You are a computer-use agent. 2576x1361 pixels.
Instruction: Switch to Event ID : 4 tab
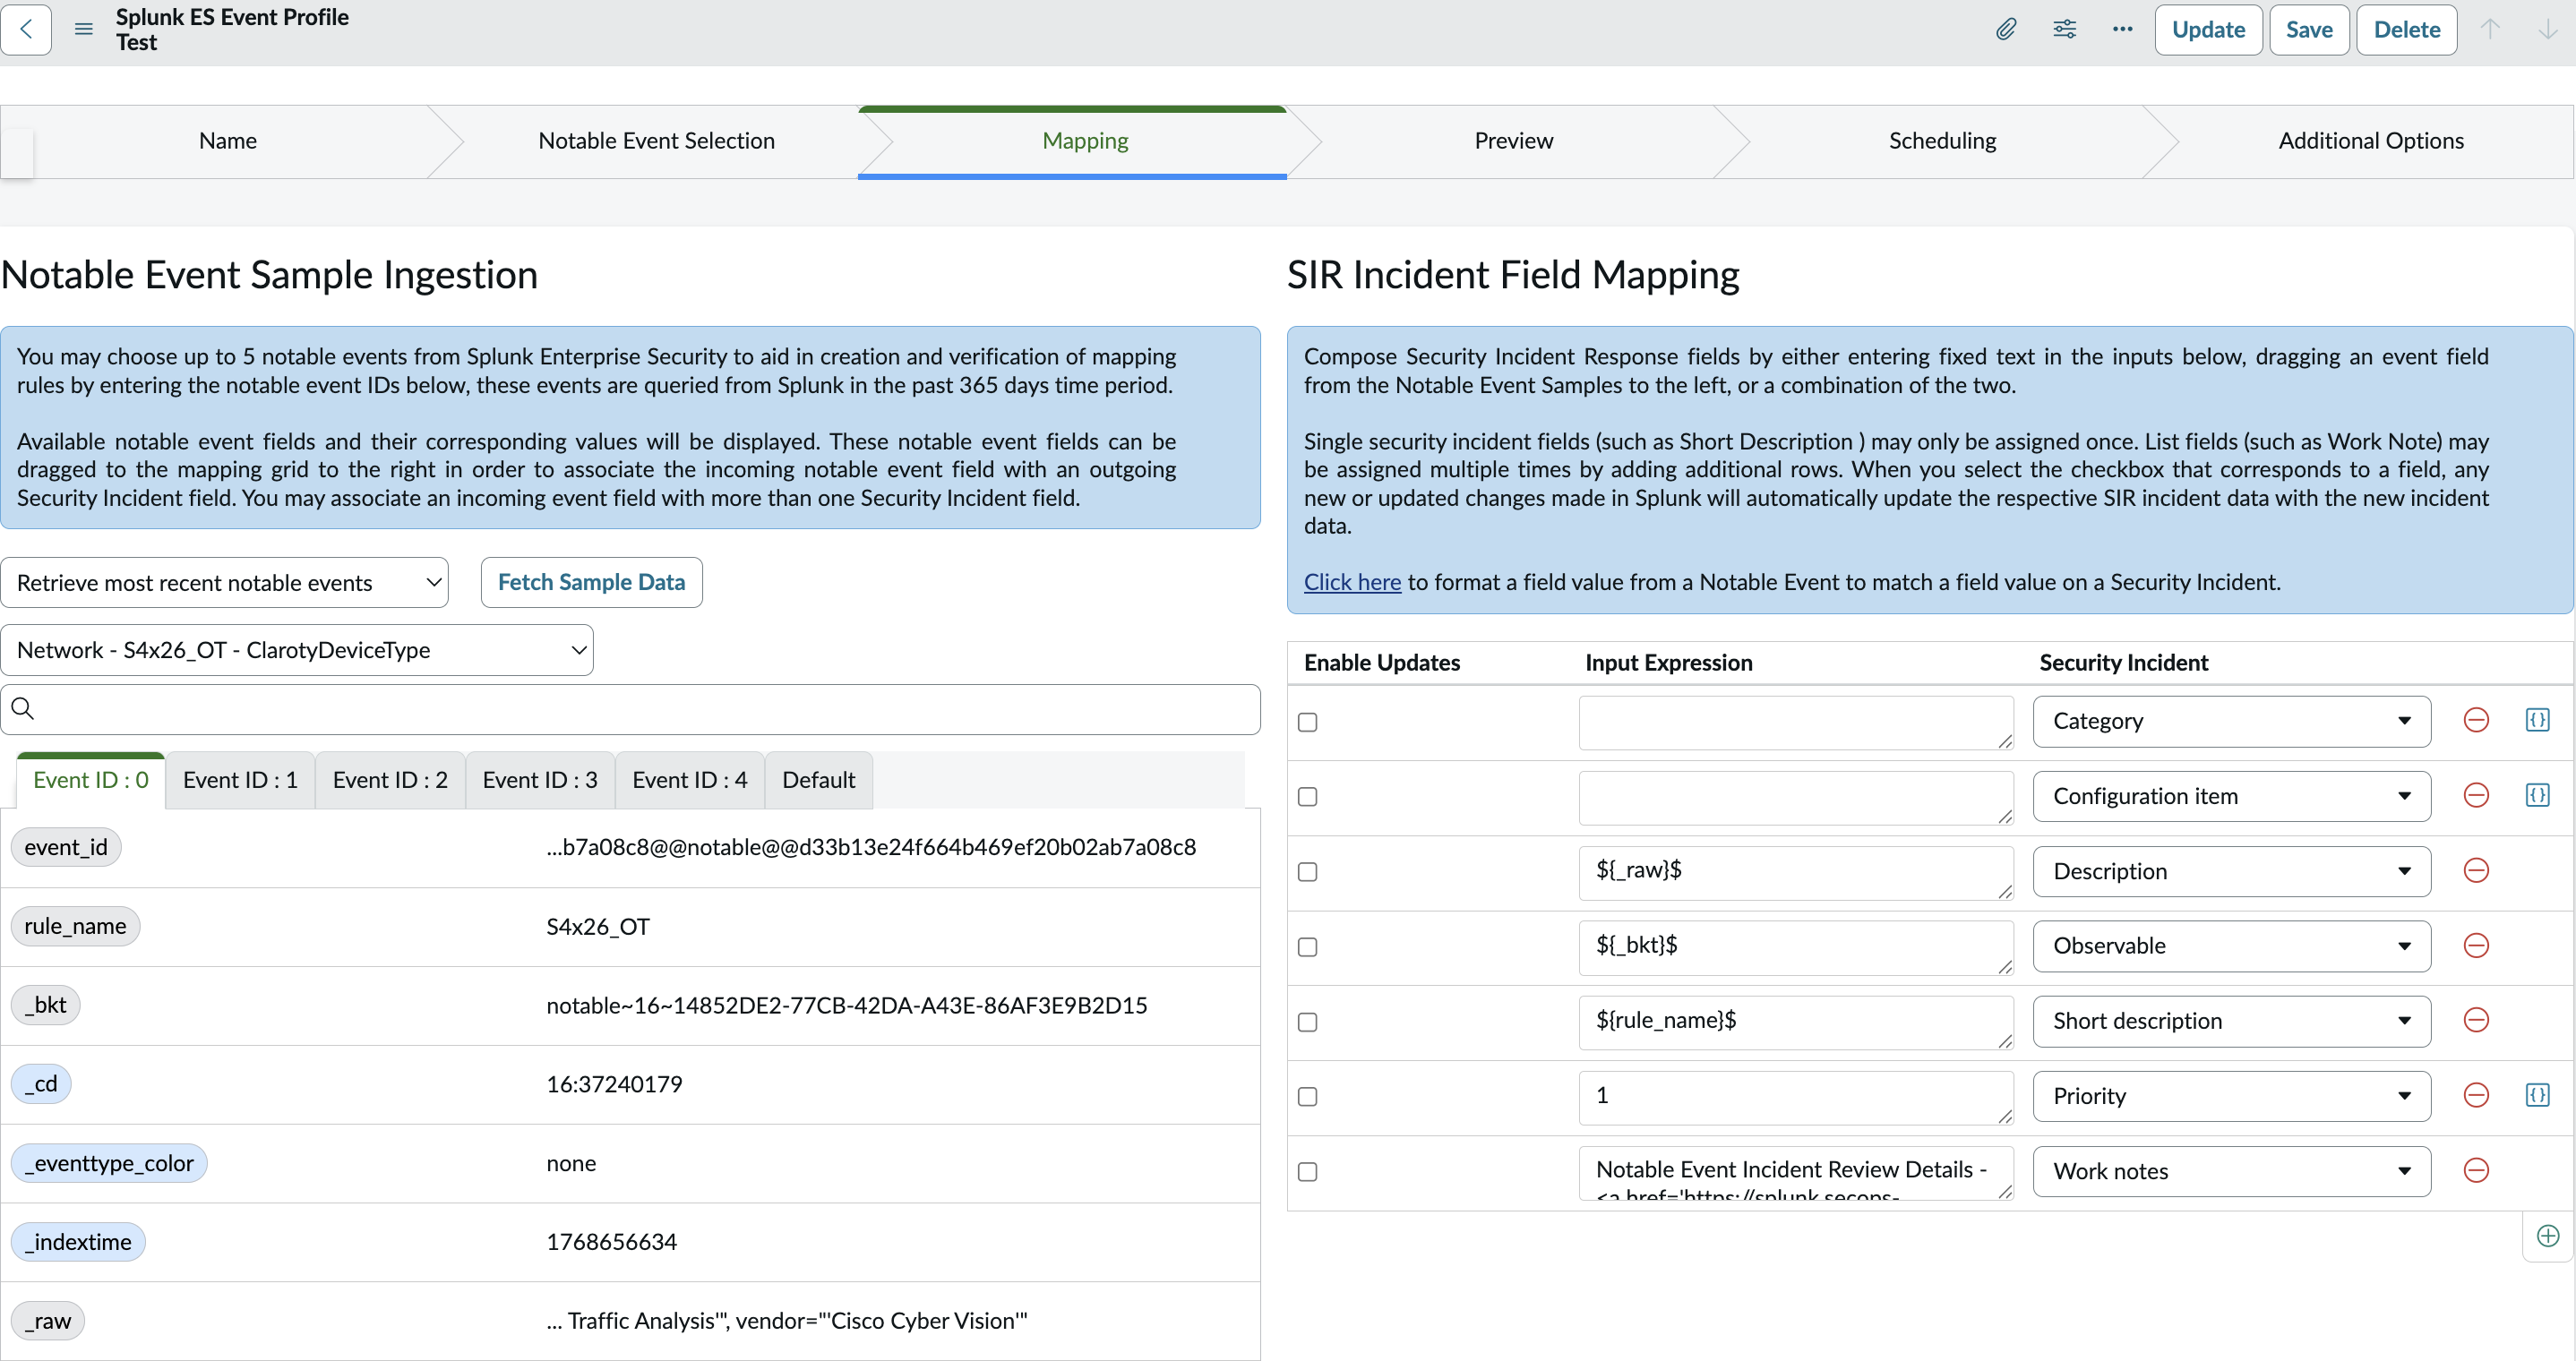tap(690, 780)
